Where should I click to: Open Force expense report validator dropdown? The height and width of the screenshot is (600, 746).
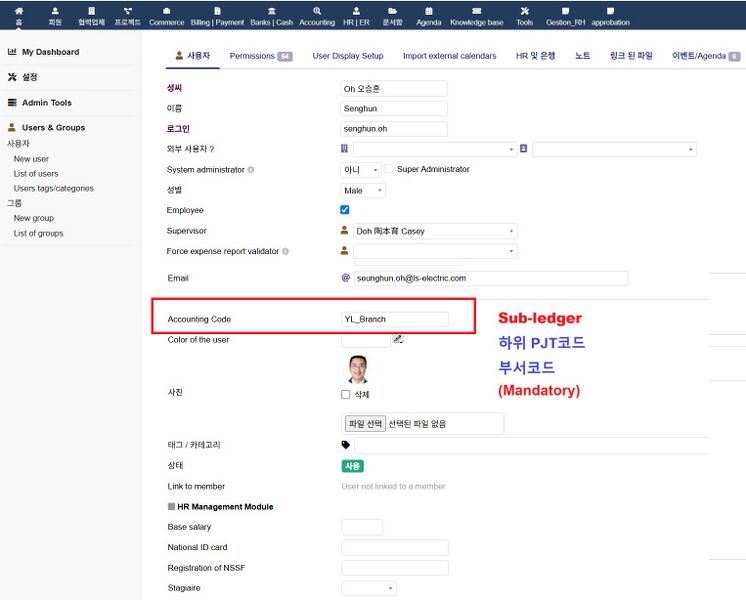(435, 251)
